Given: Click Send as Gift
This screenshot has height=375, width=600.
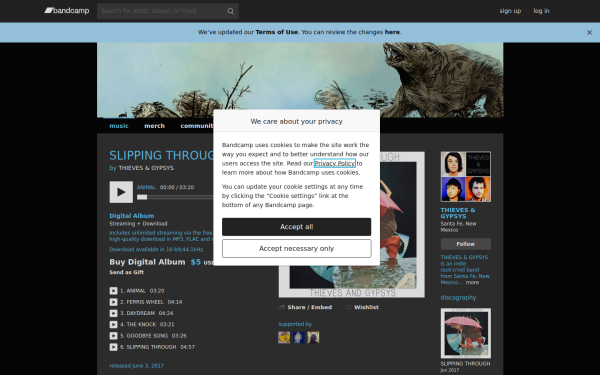Looking at the screenshot, I should point(126,272).
